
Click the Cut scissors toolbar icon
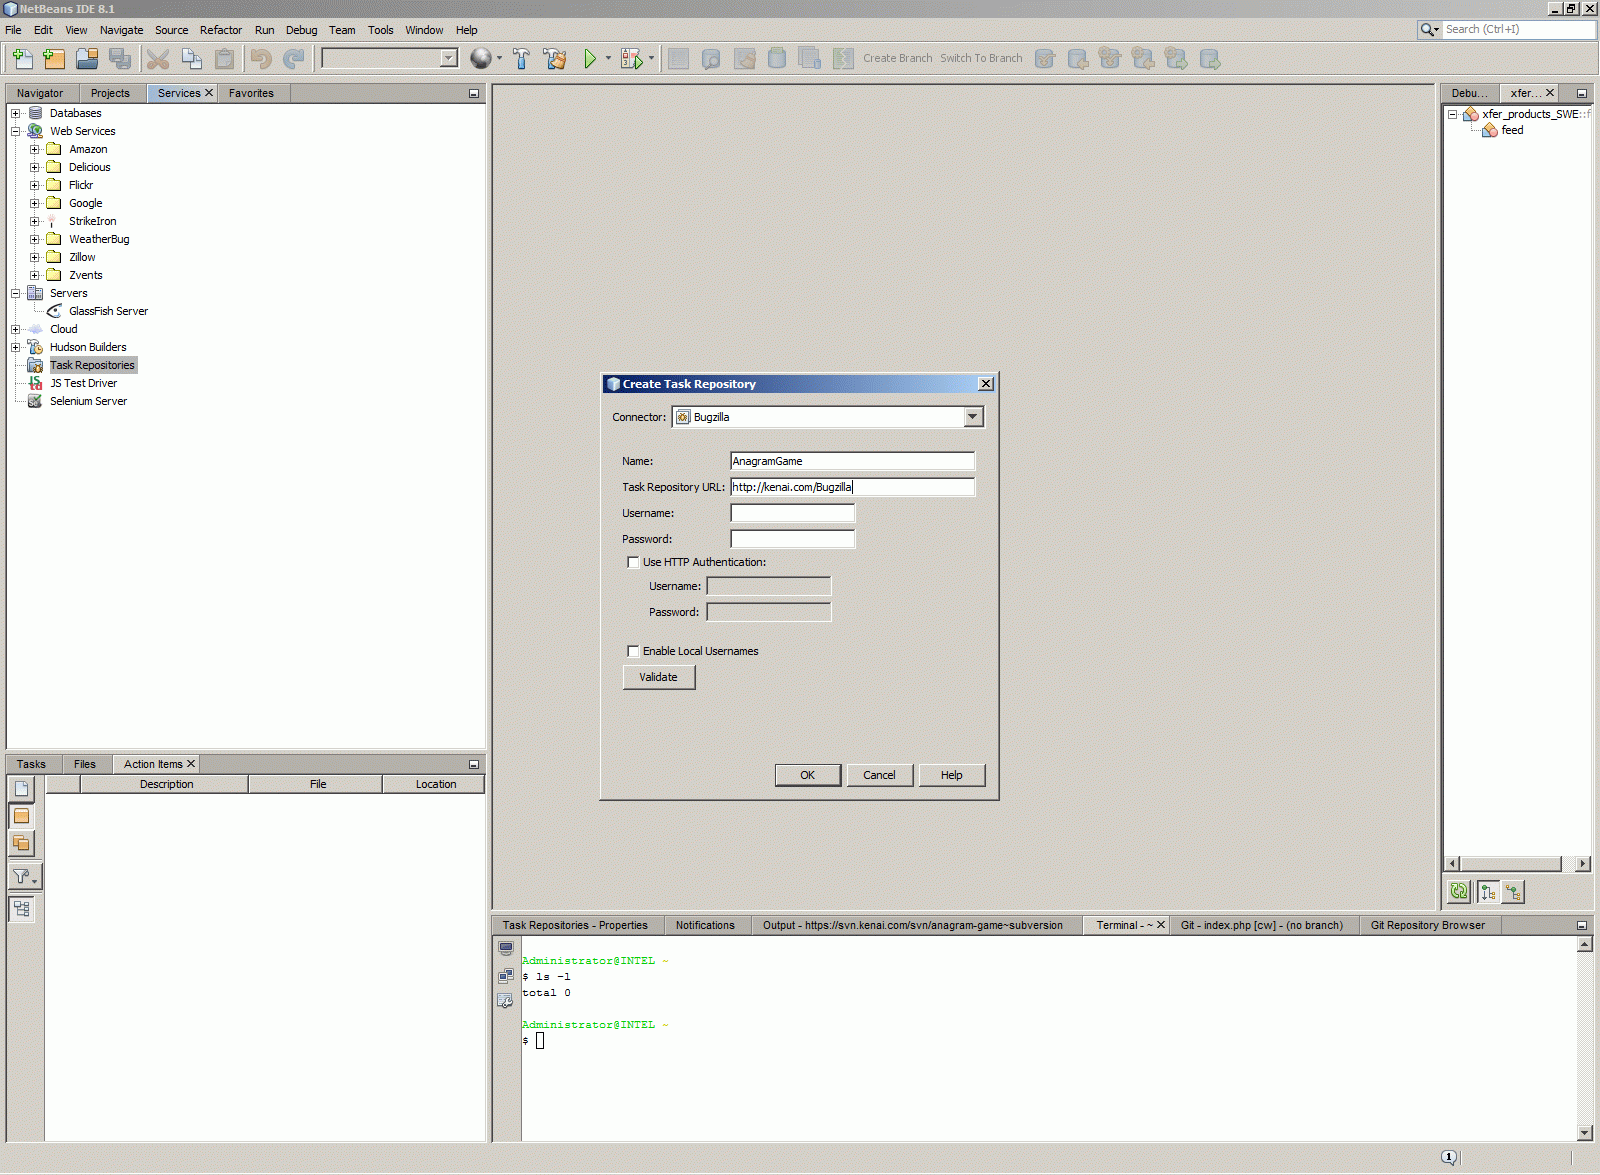pos(158,59)
